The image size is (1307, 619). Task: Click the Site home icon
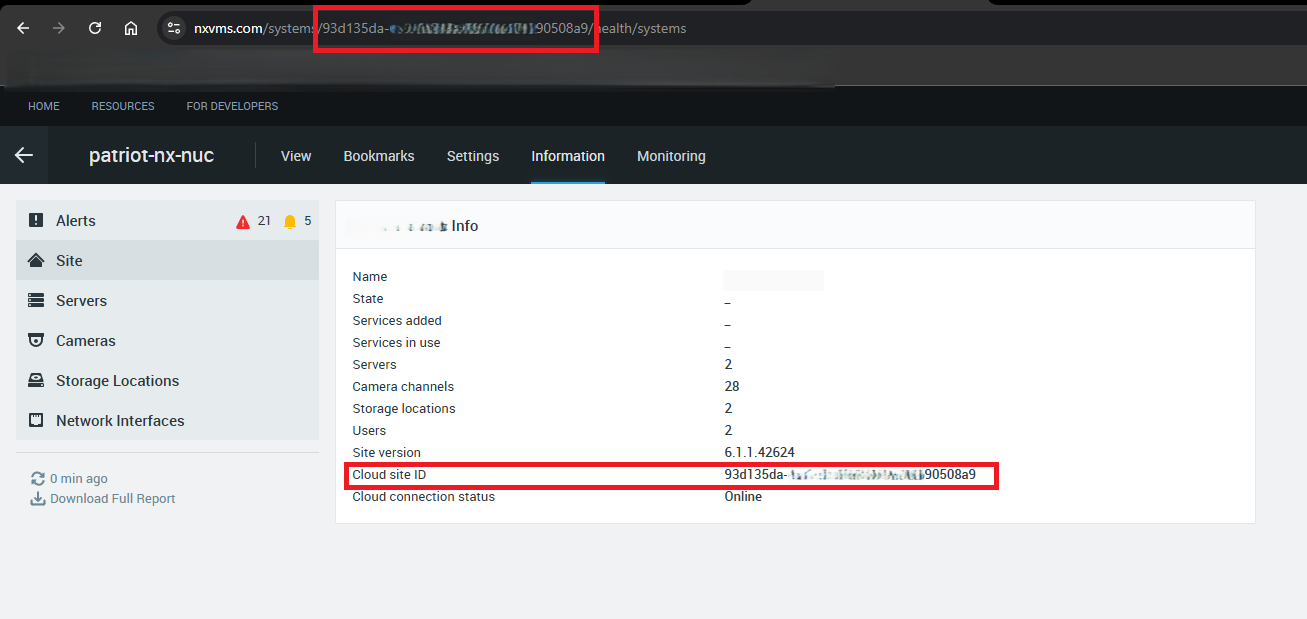point(36,261)
